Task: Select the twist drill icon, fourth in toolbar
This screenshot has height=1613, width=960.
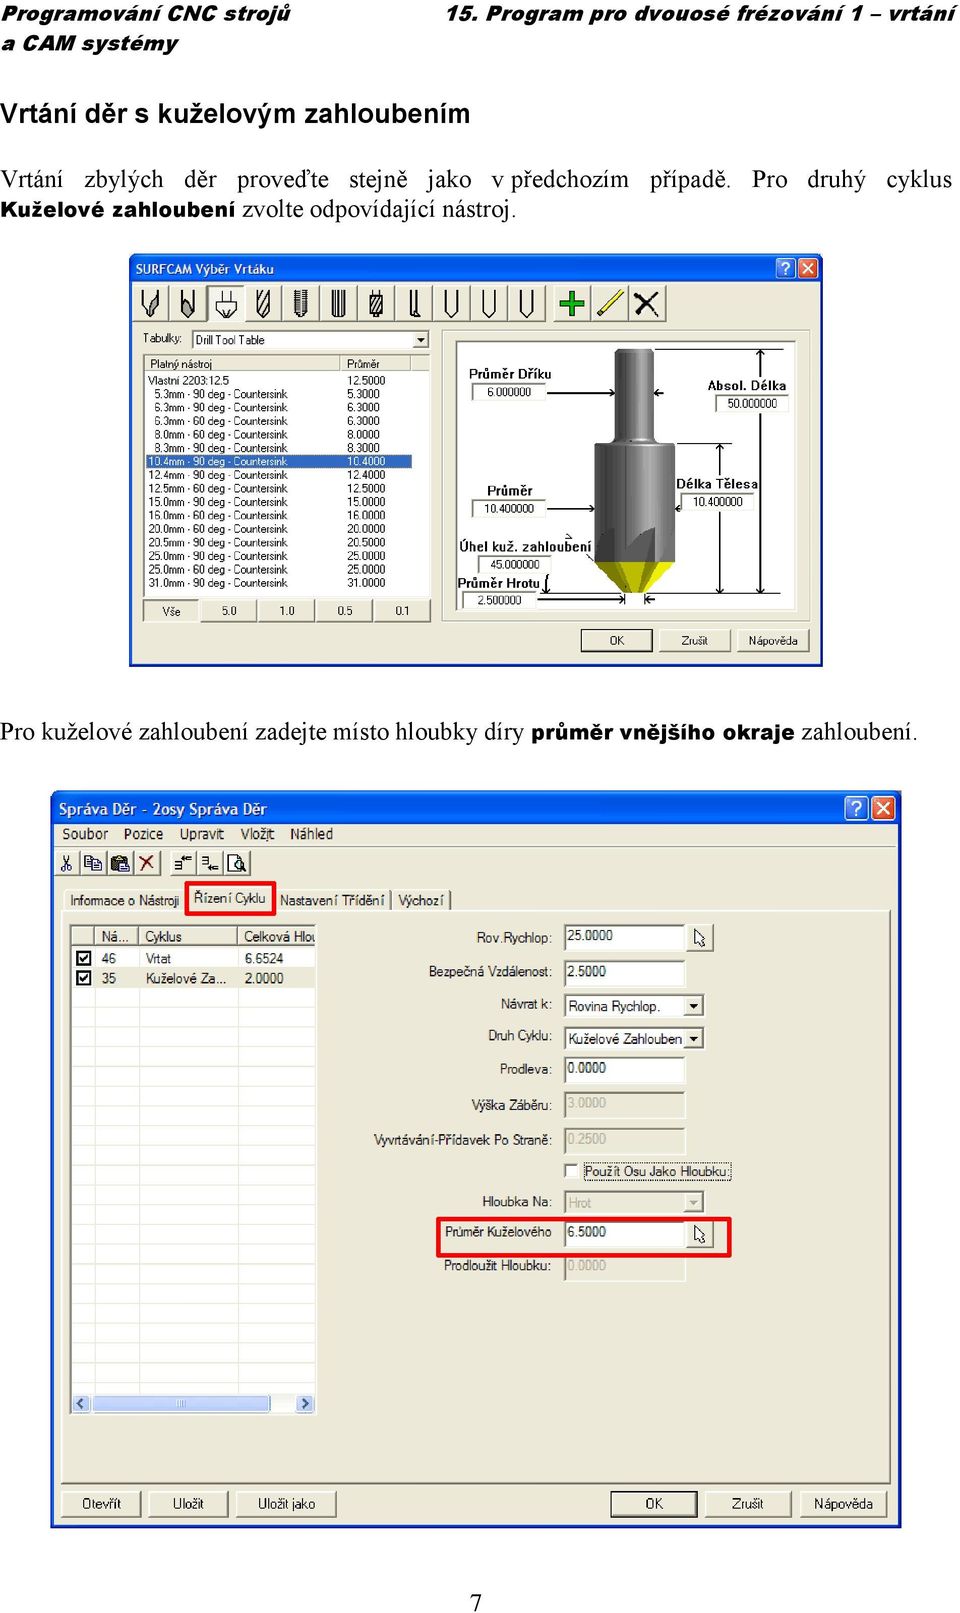Action: [x=263, y=303]
